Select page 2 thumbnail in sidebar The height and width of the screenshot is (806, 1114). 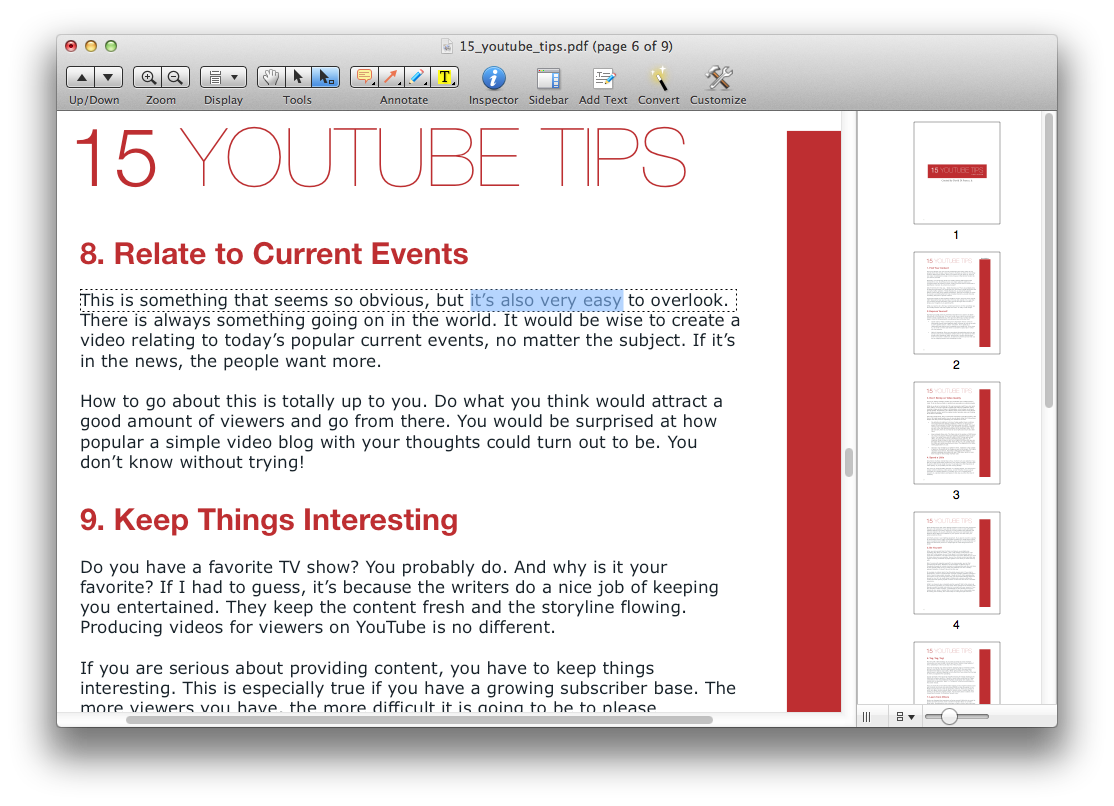pos(956,303)
